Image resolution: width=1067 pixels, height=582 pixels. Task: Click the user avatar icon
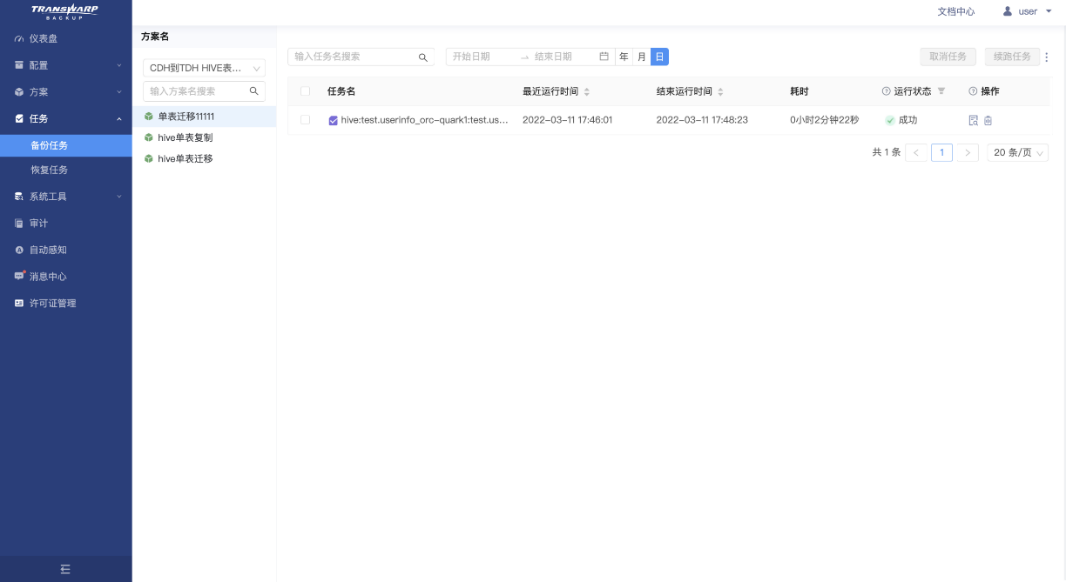coord(1007,11)
